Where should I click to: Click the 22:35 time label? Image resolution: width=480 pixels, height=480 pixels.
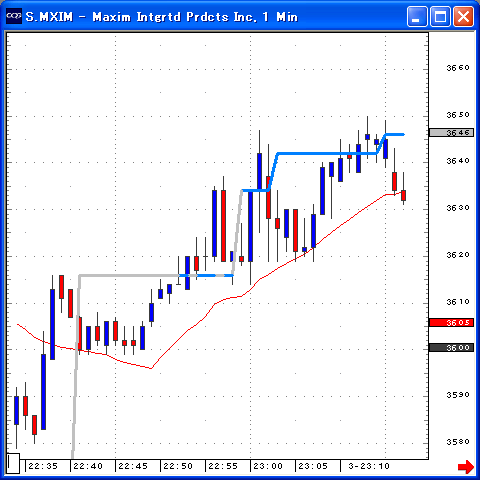click(x=43, y=466)
